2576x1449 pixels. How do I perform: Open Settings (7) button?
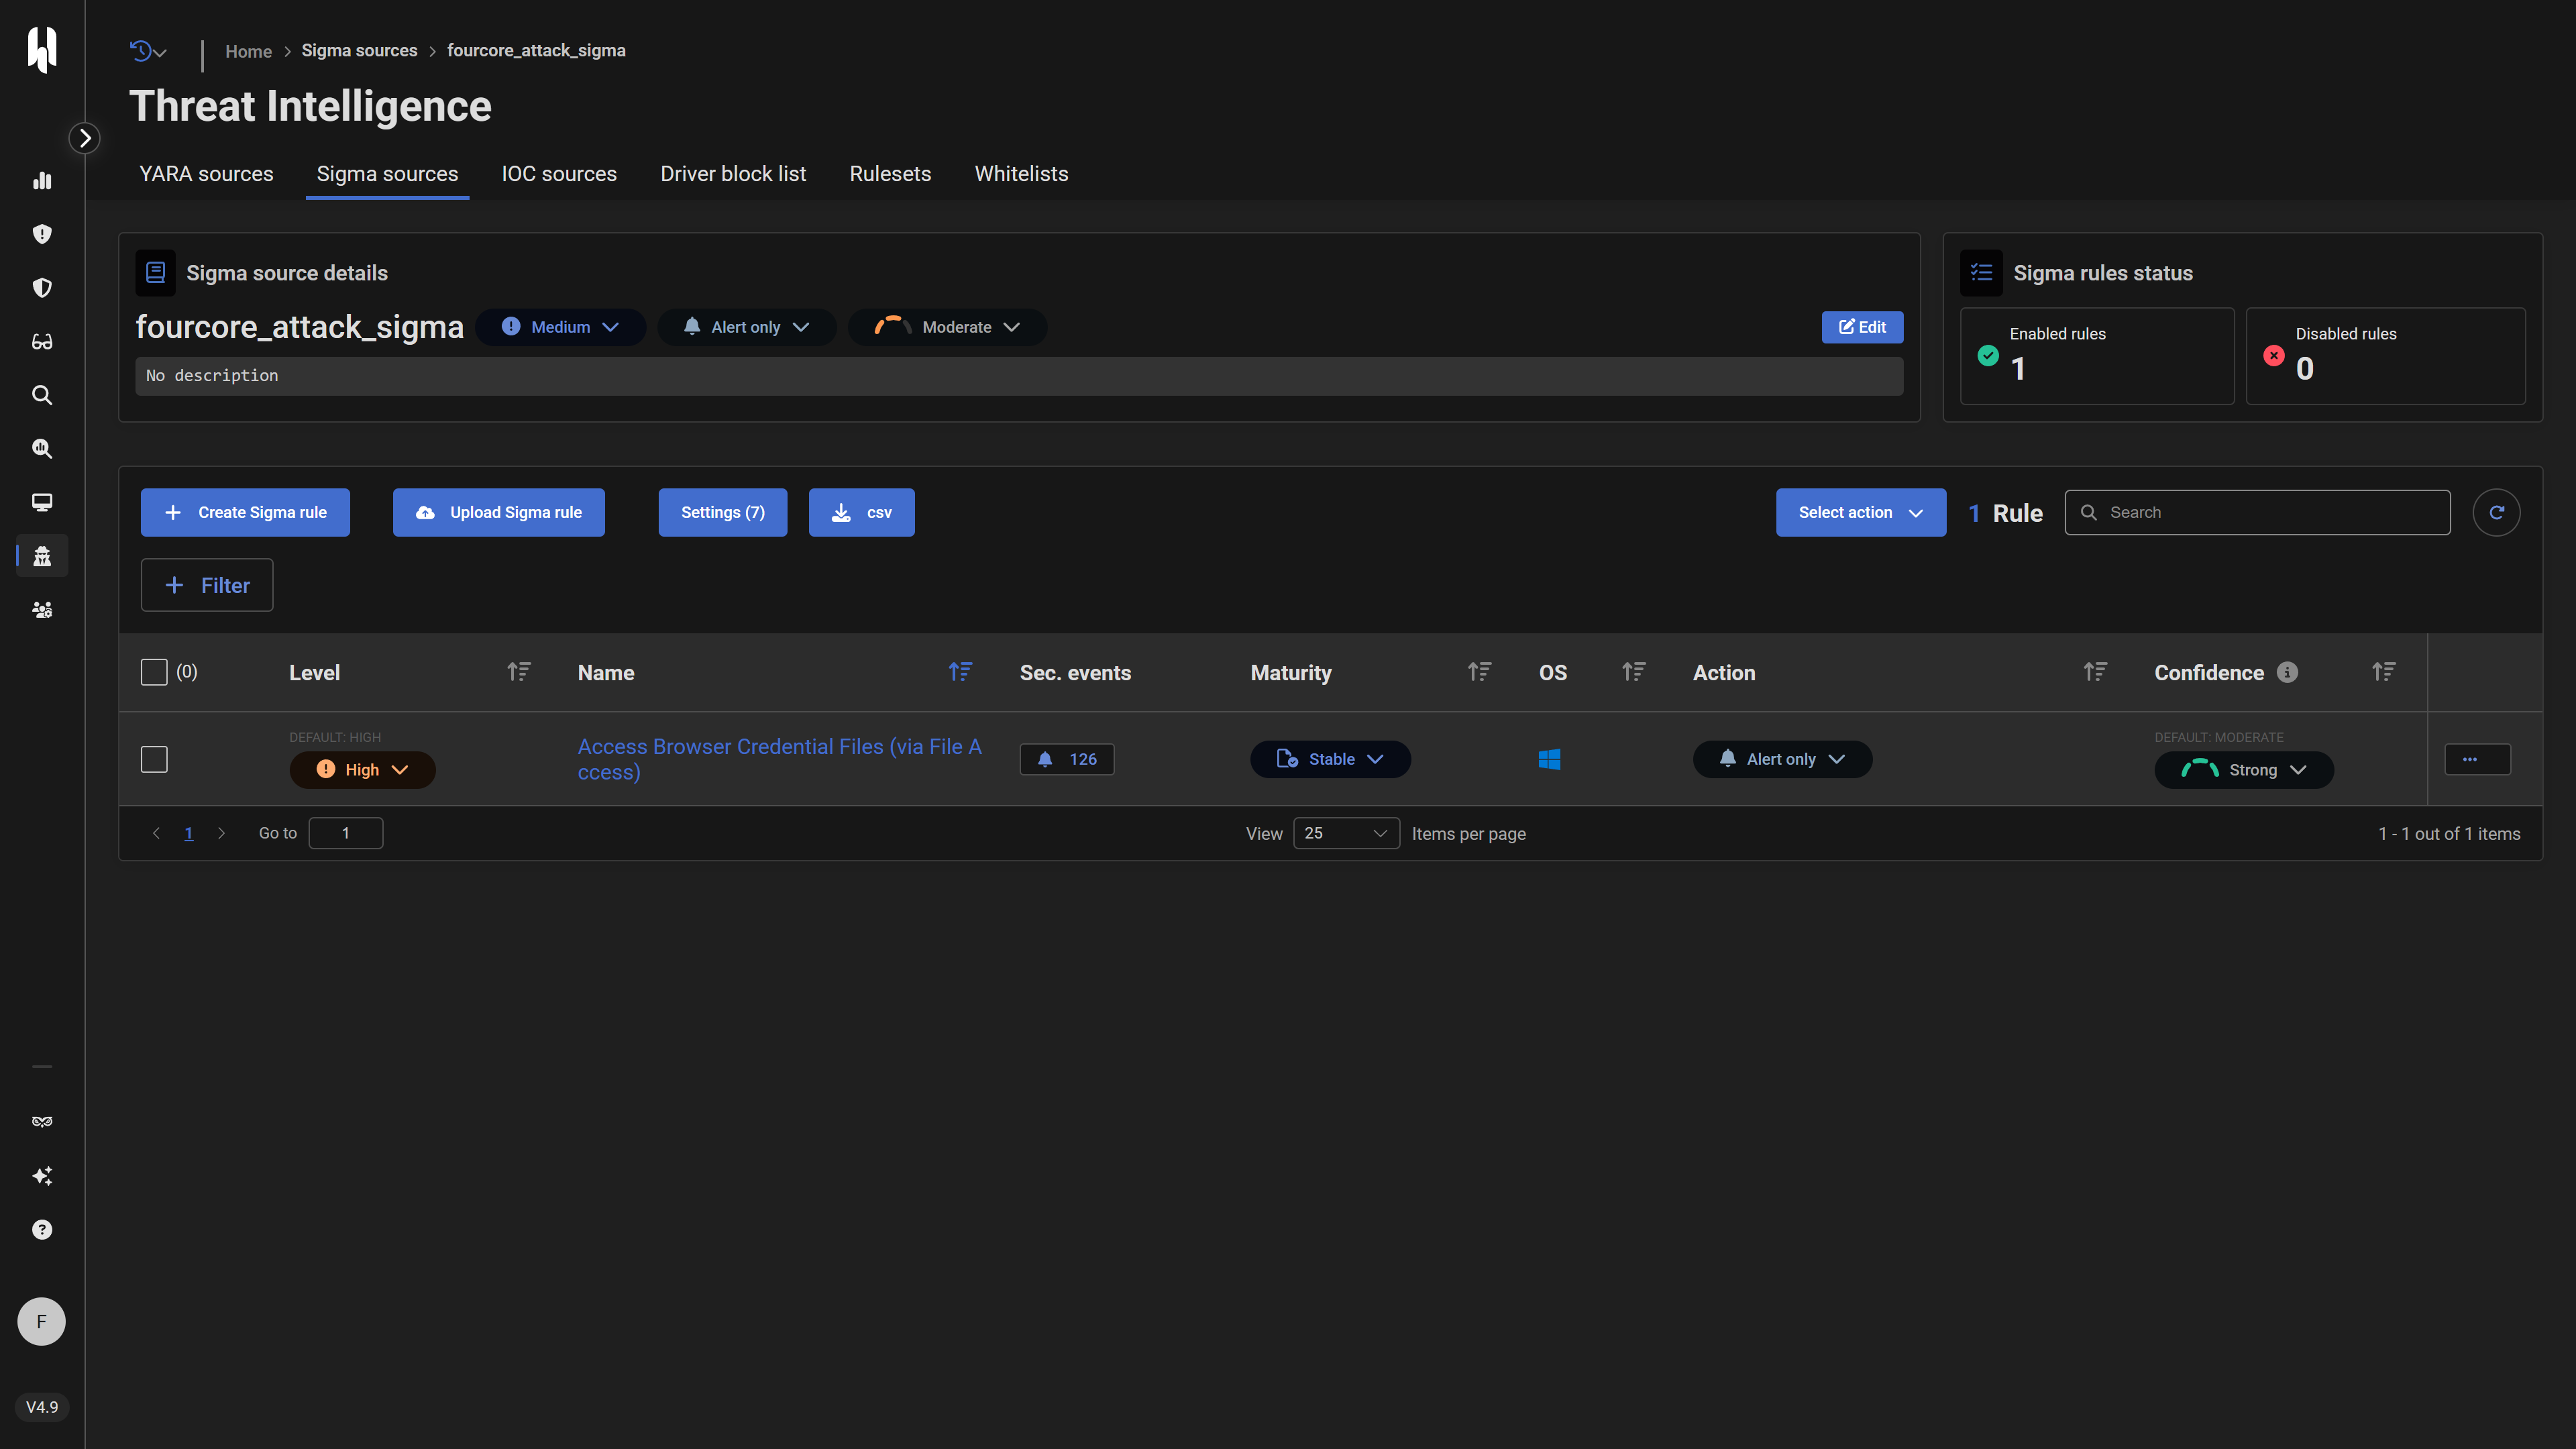click(x=722, y=512)
